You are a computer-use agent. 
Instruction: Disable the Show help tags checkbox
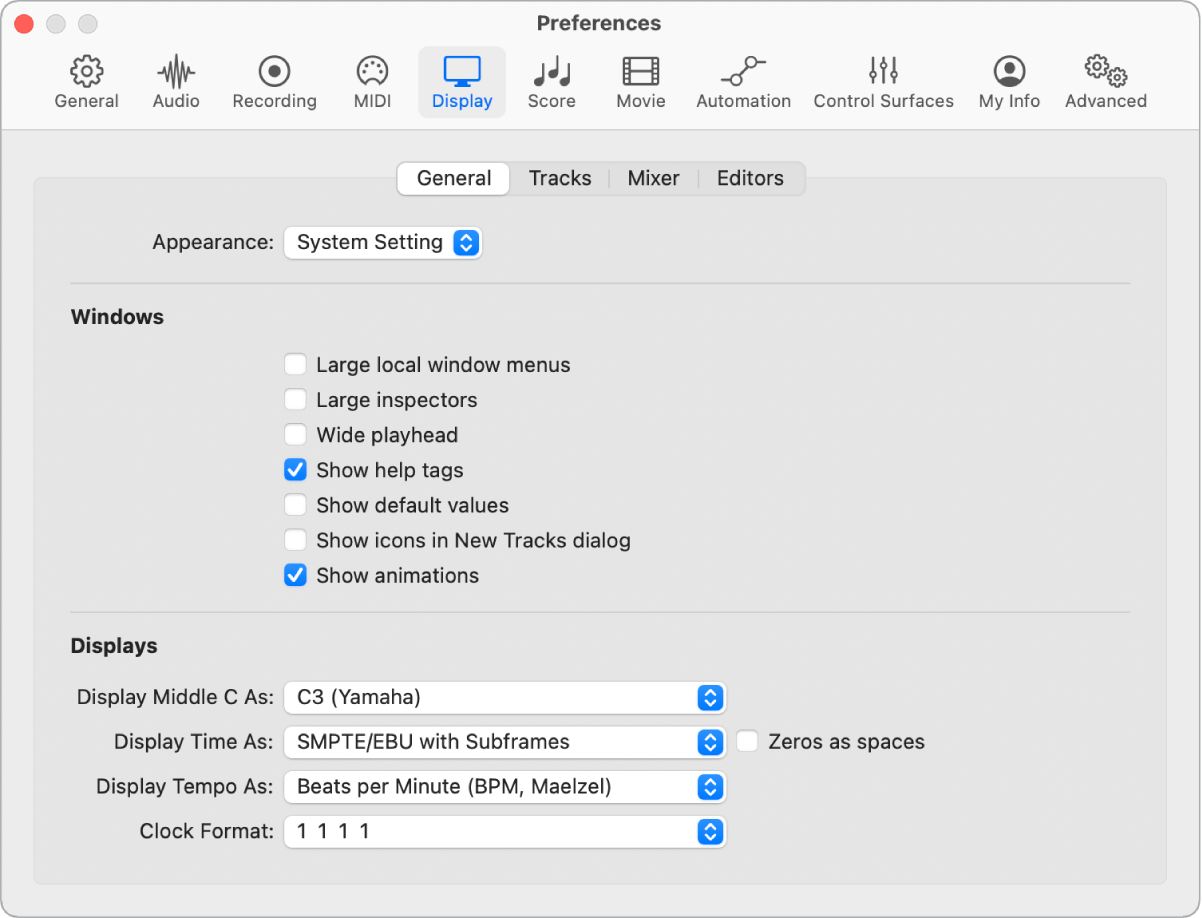295,470
